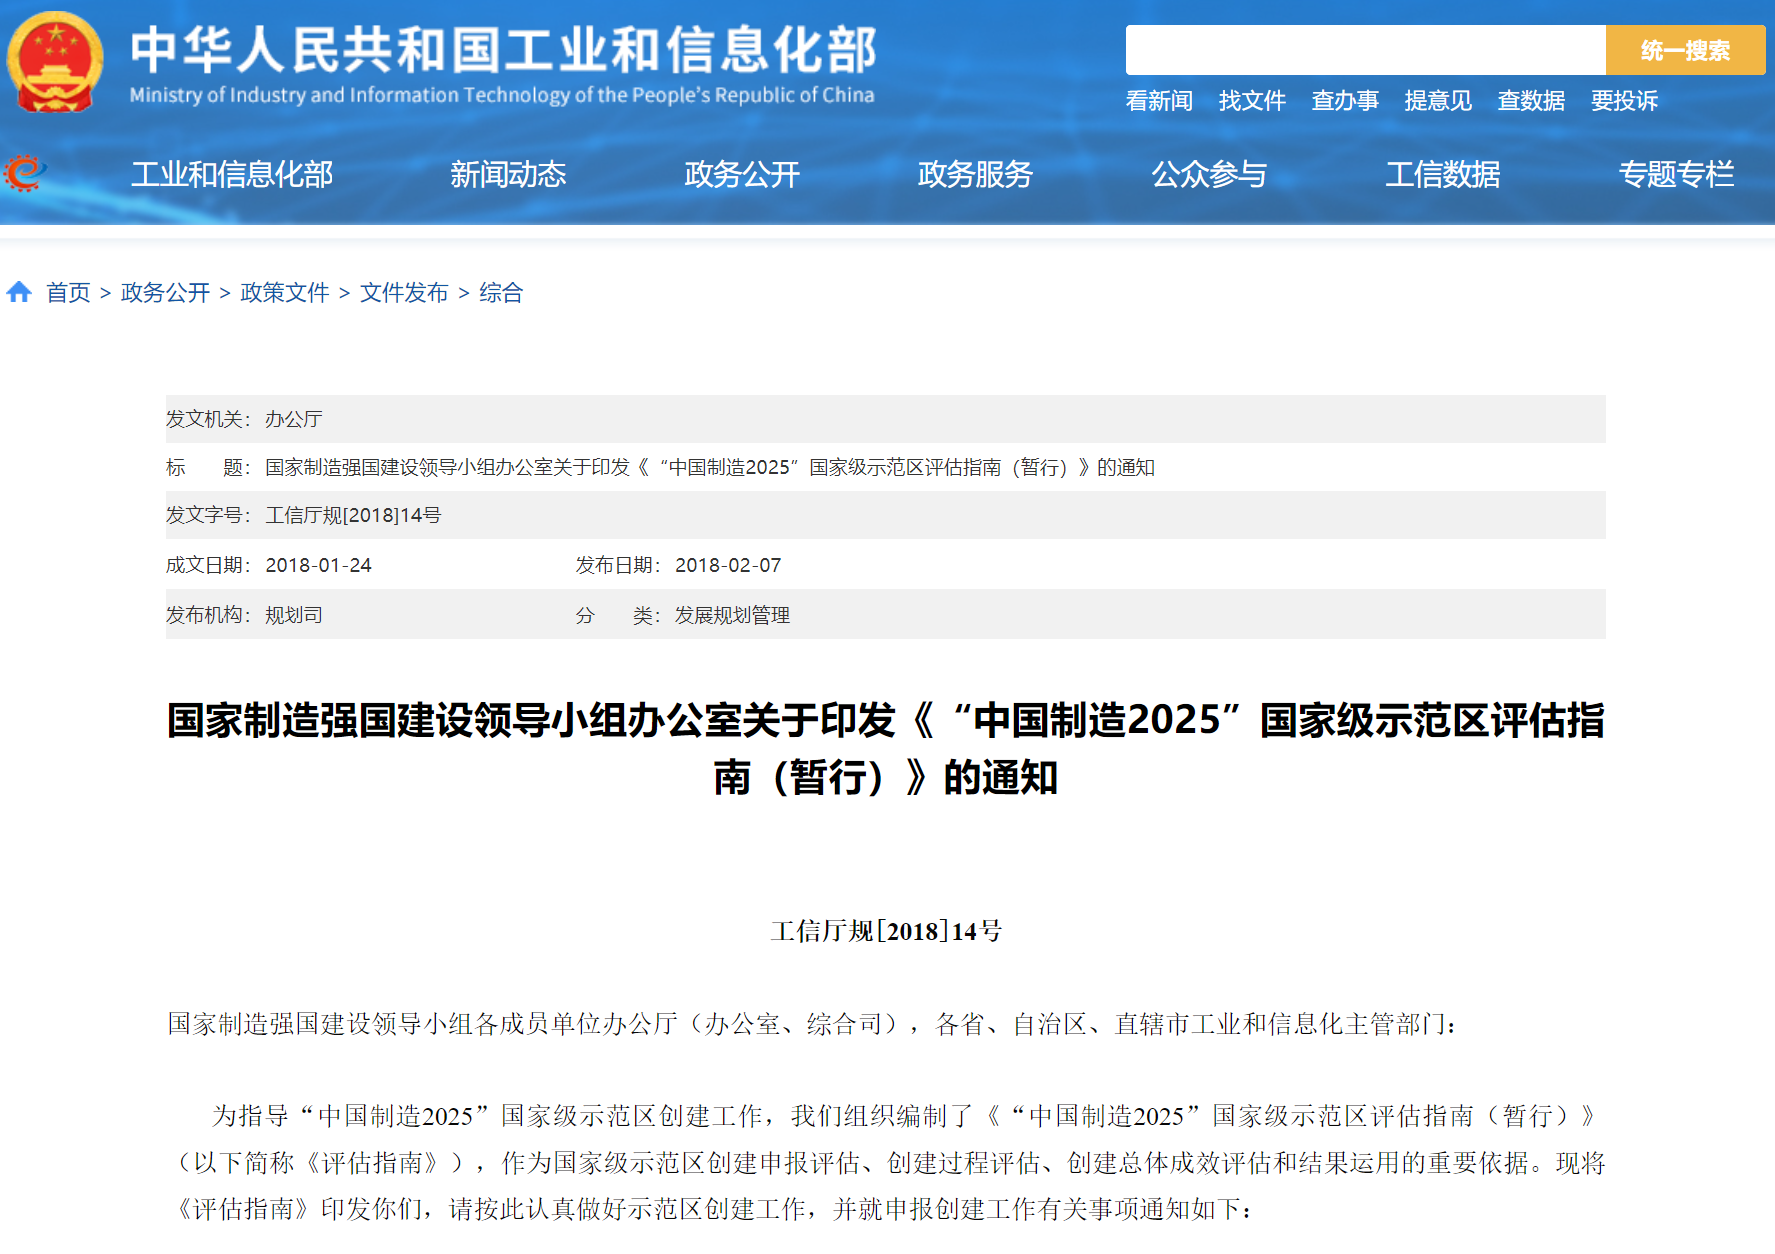The width and height of the screenshot is (1775, 1254).
Task: Open 政务服务 navigation menu
Action: [x=975, y=175]
